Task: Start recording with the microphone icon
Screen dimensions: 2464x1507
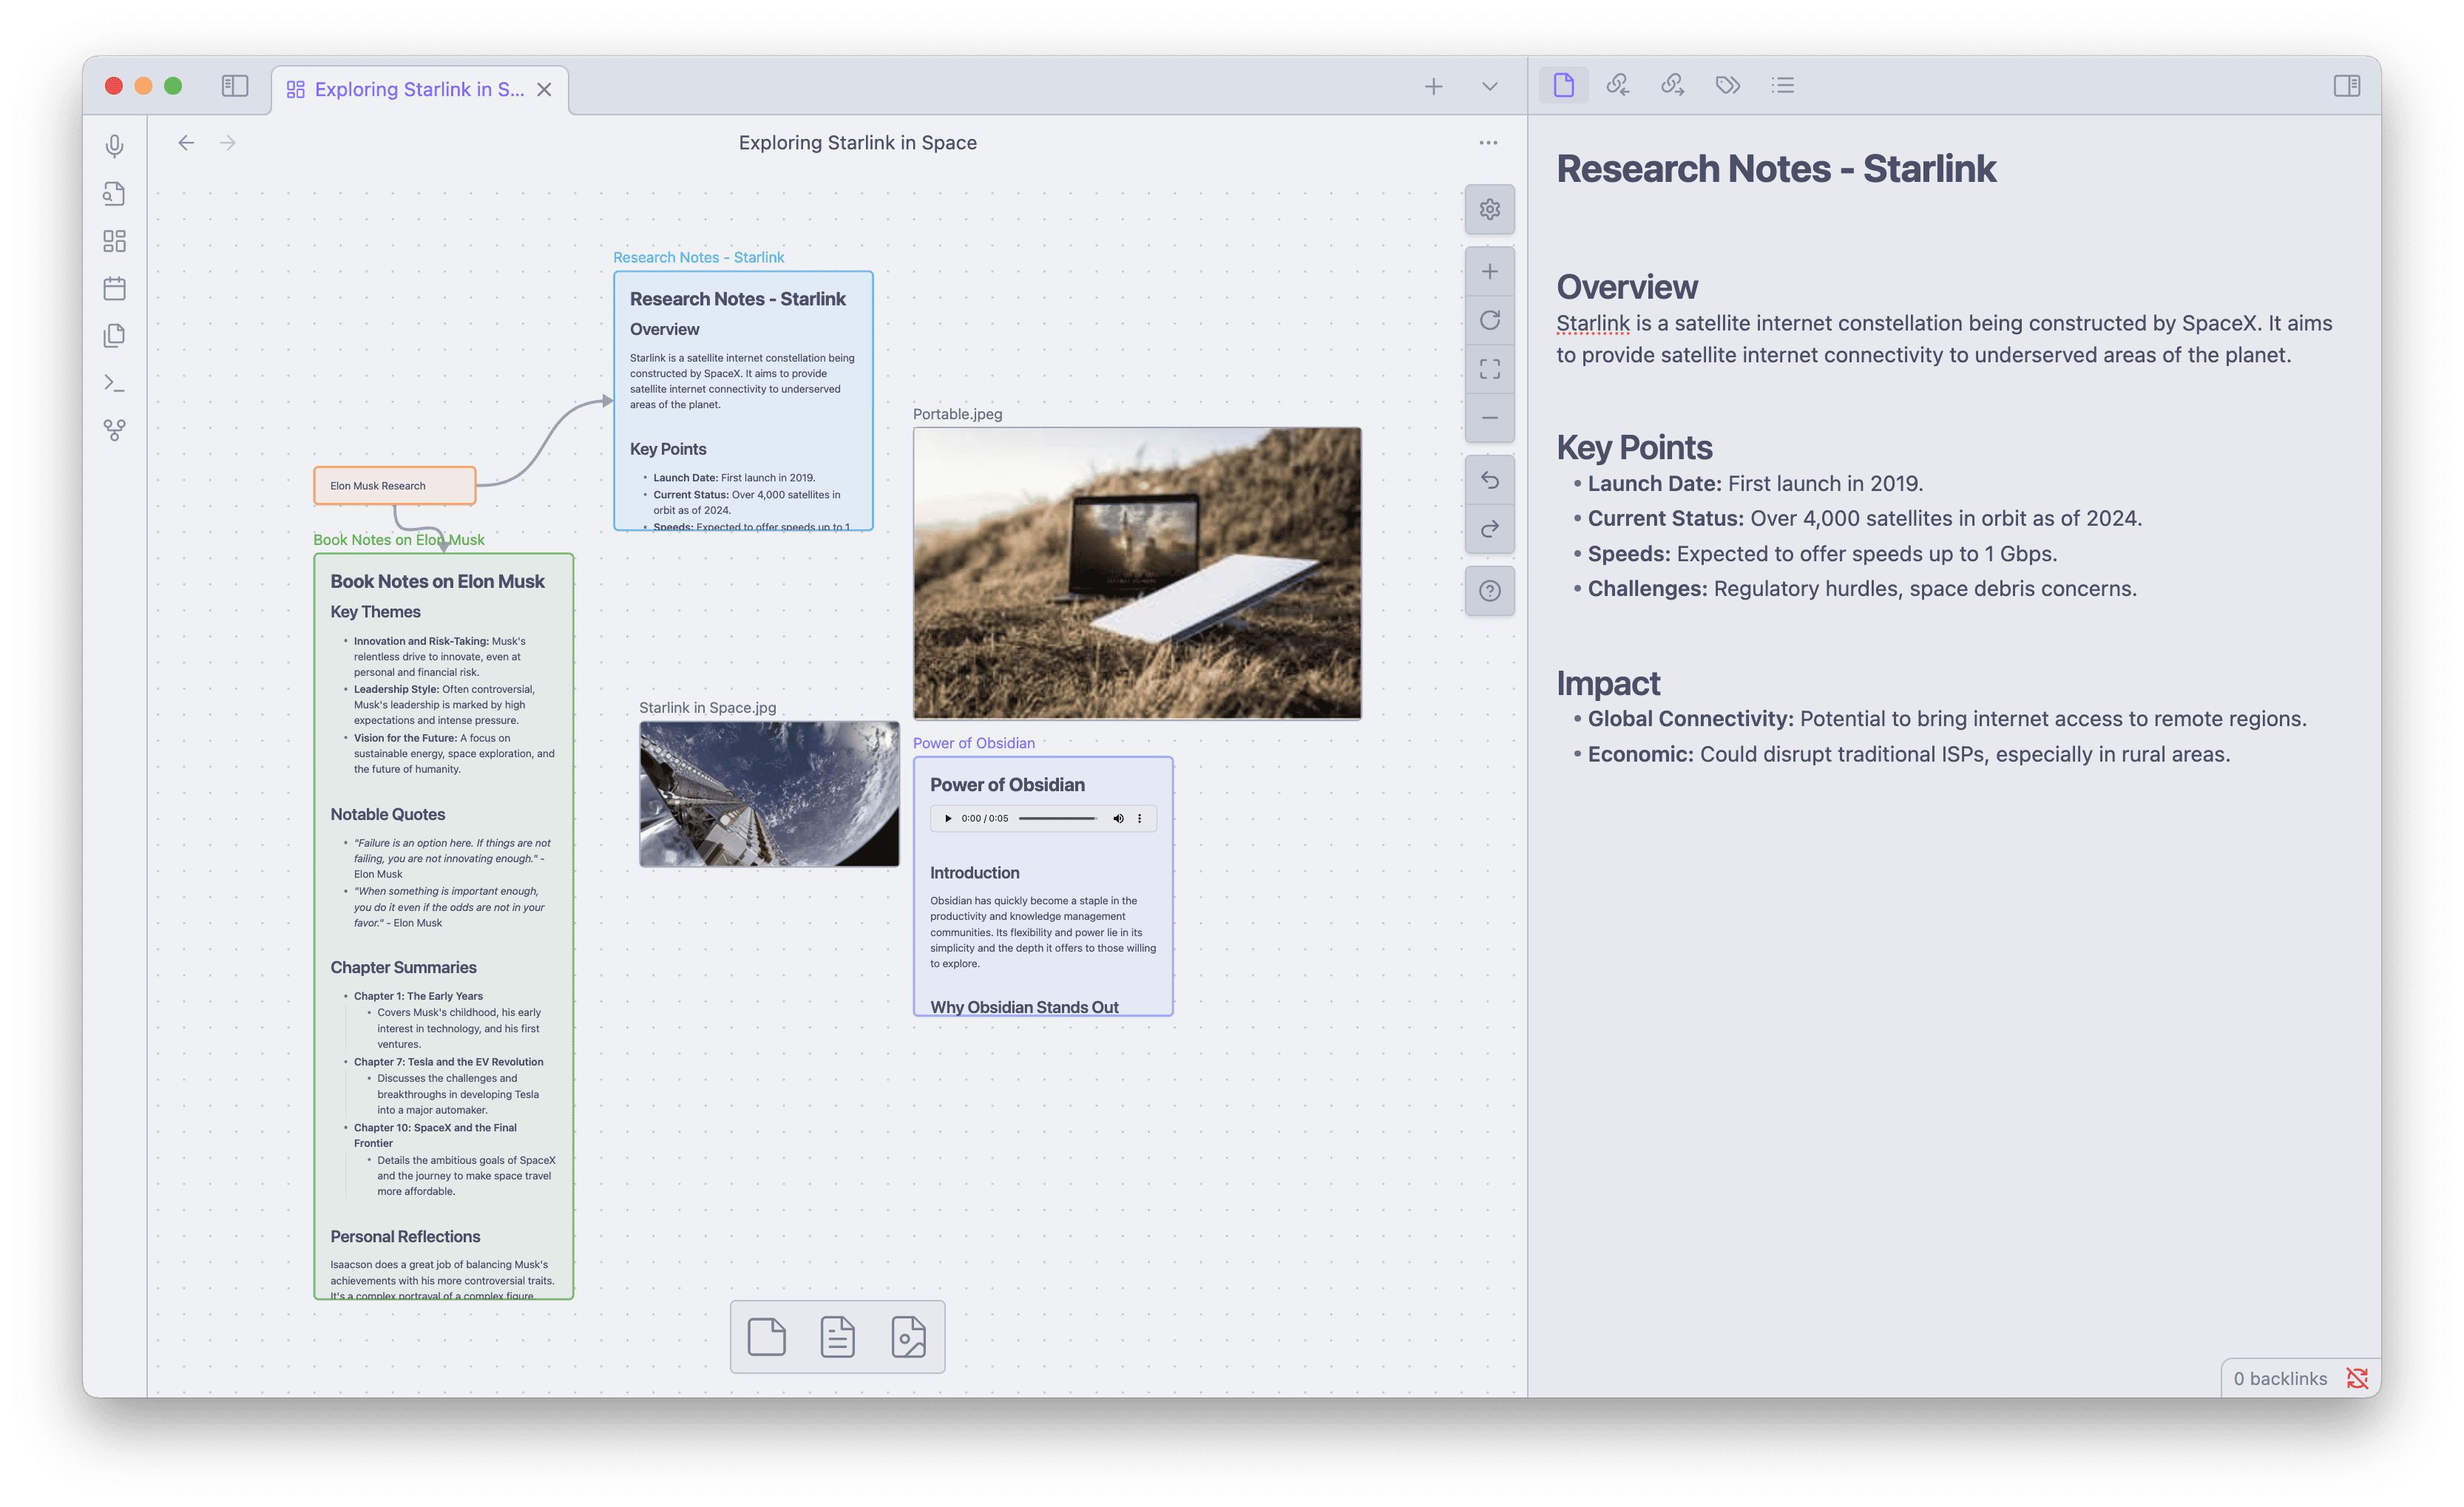Action: click(x=114, y=145)
